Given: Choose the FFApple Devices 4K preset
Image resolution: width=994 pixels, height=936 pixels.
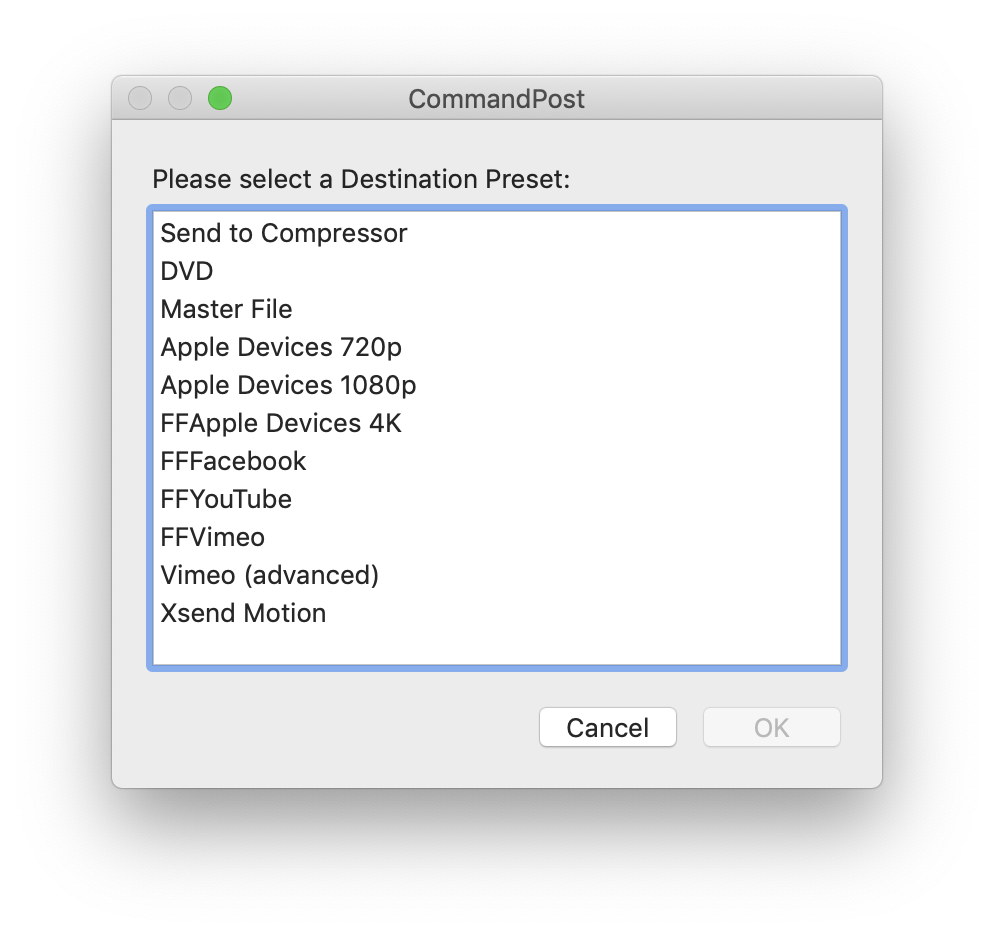Looking at the screenshot, I should point(280,423).
